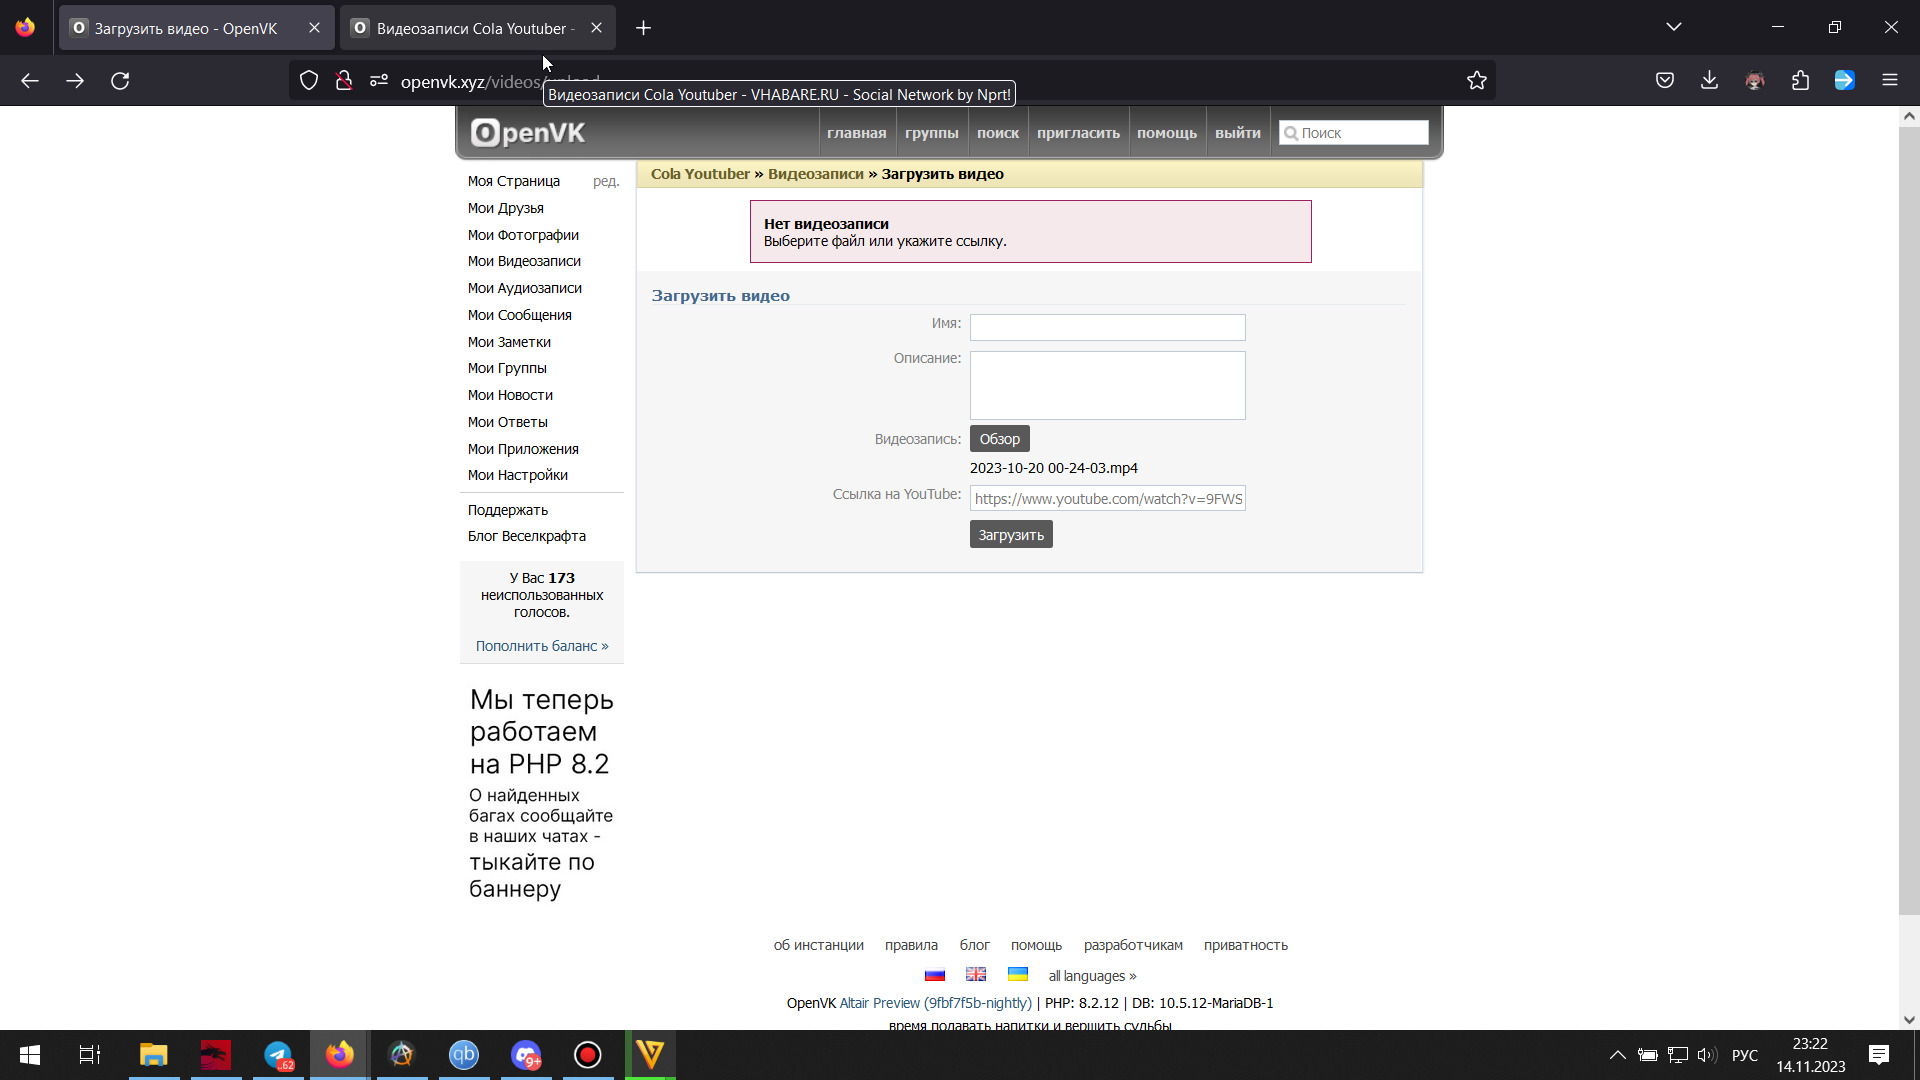Open Firefox downloads panel
1920x1080 pixels.
coord(1709,81)
